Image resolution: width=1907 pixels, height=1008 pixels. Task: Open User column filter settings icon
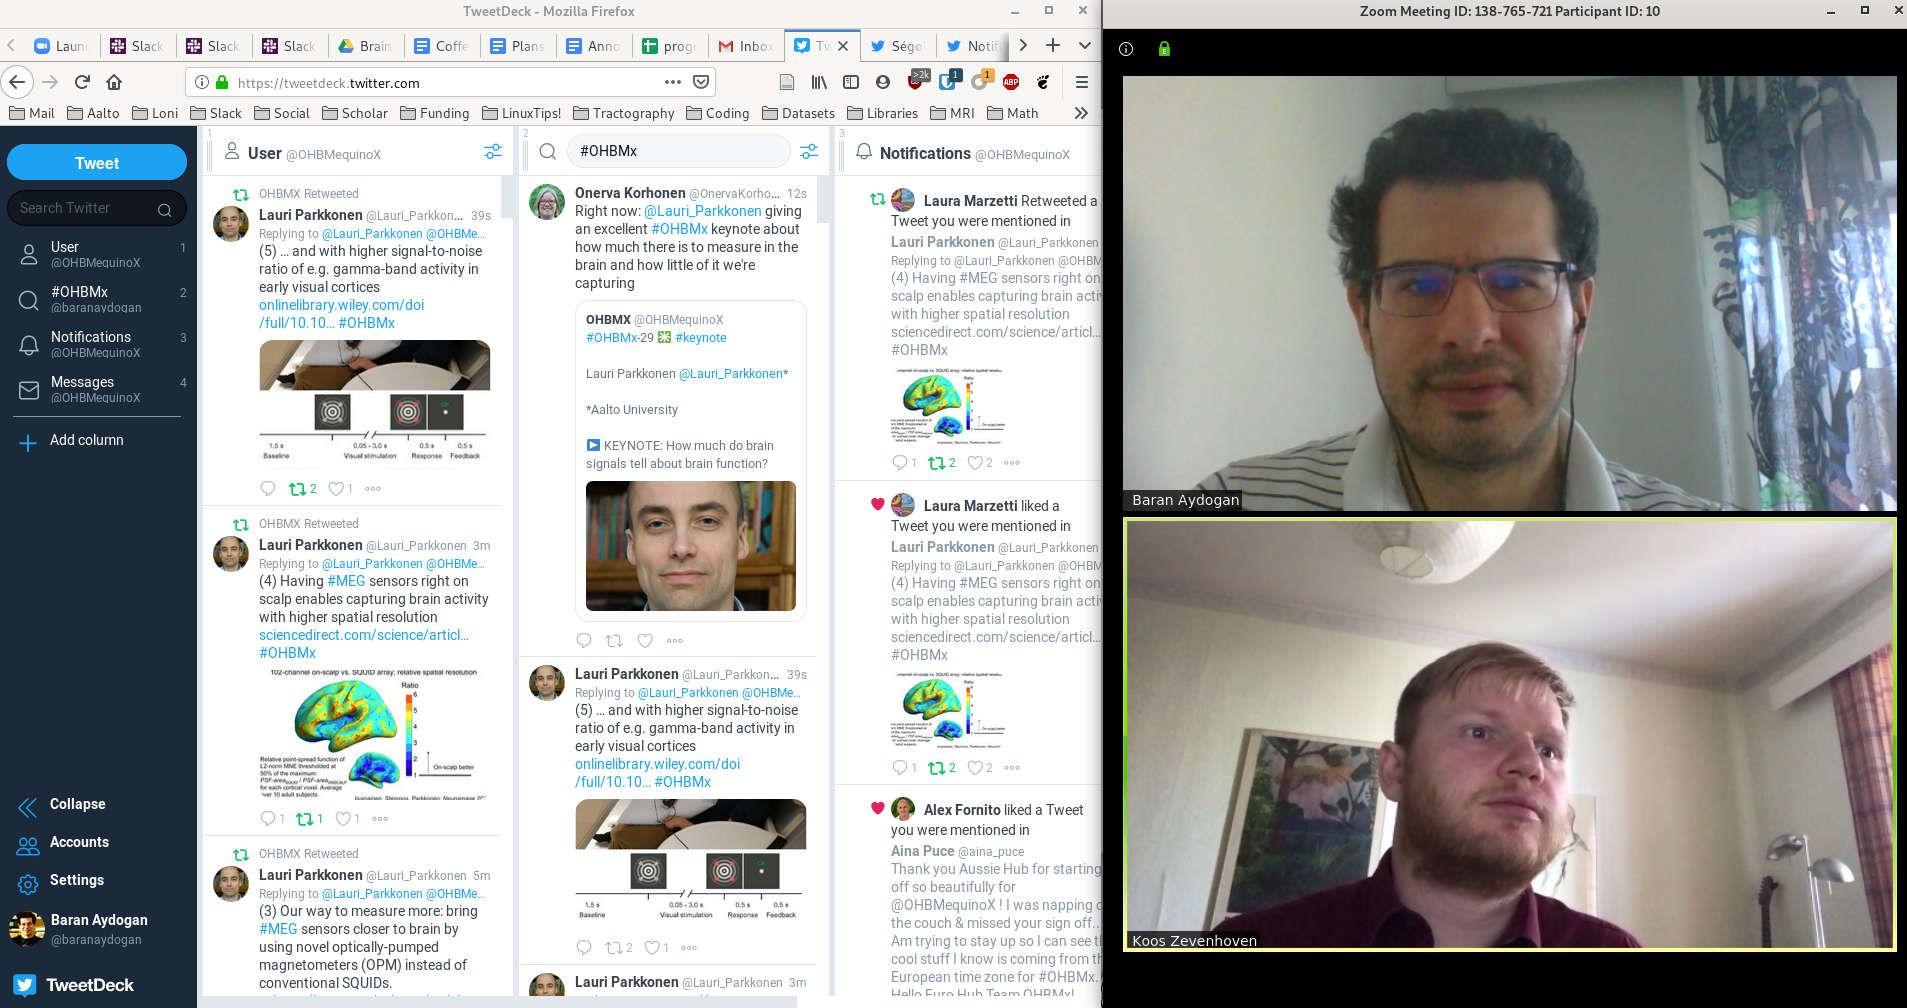493,152
